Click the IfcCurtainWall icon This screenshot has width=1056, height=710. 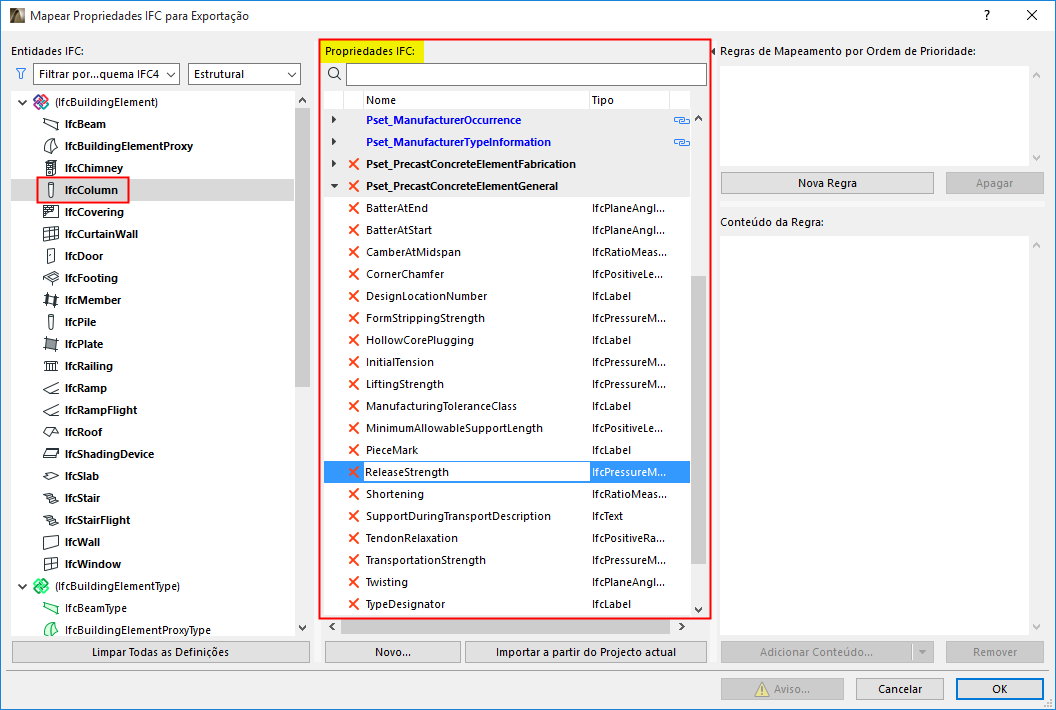51,234
